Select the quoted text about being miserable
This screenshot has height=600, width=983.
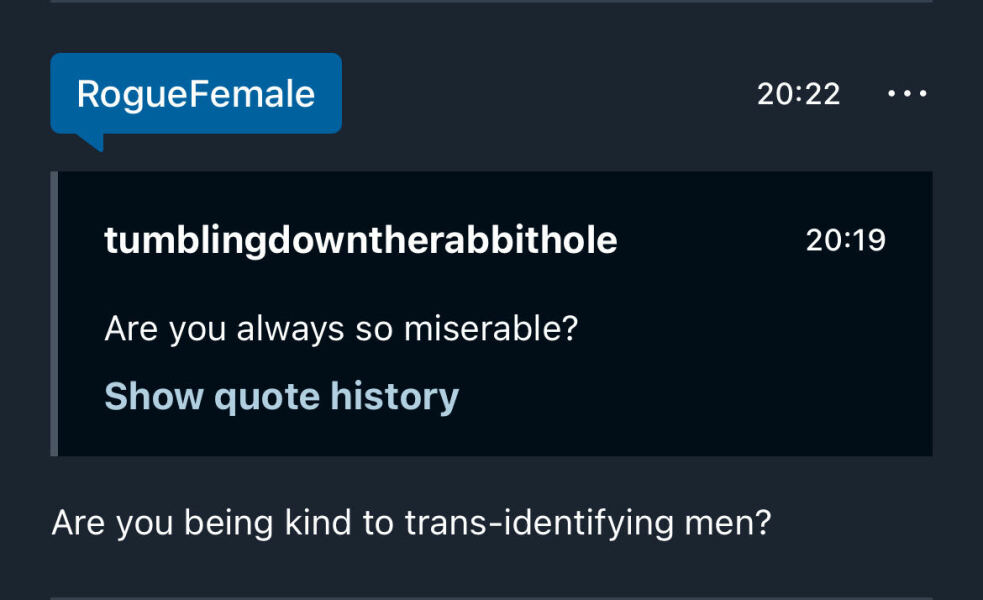point(341,328)
